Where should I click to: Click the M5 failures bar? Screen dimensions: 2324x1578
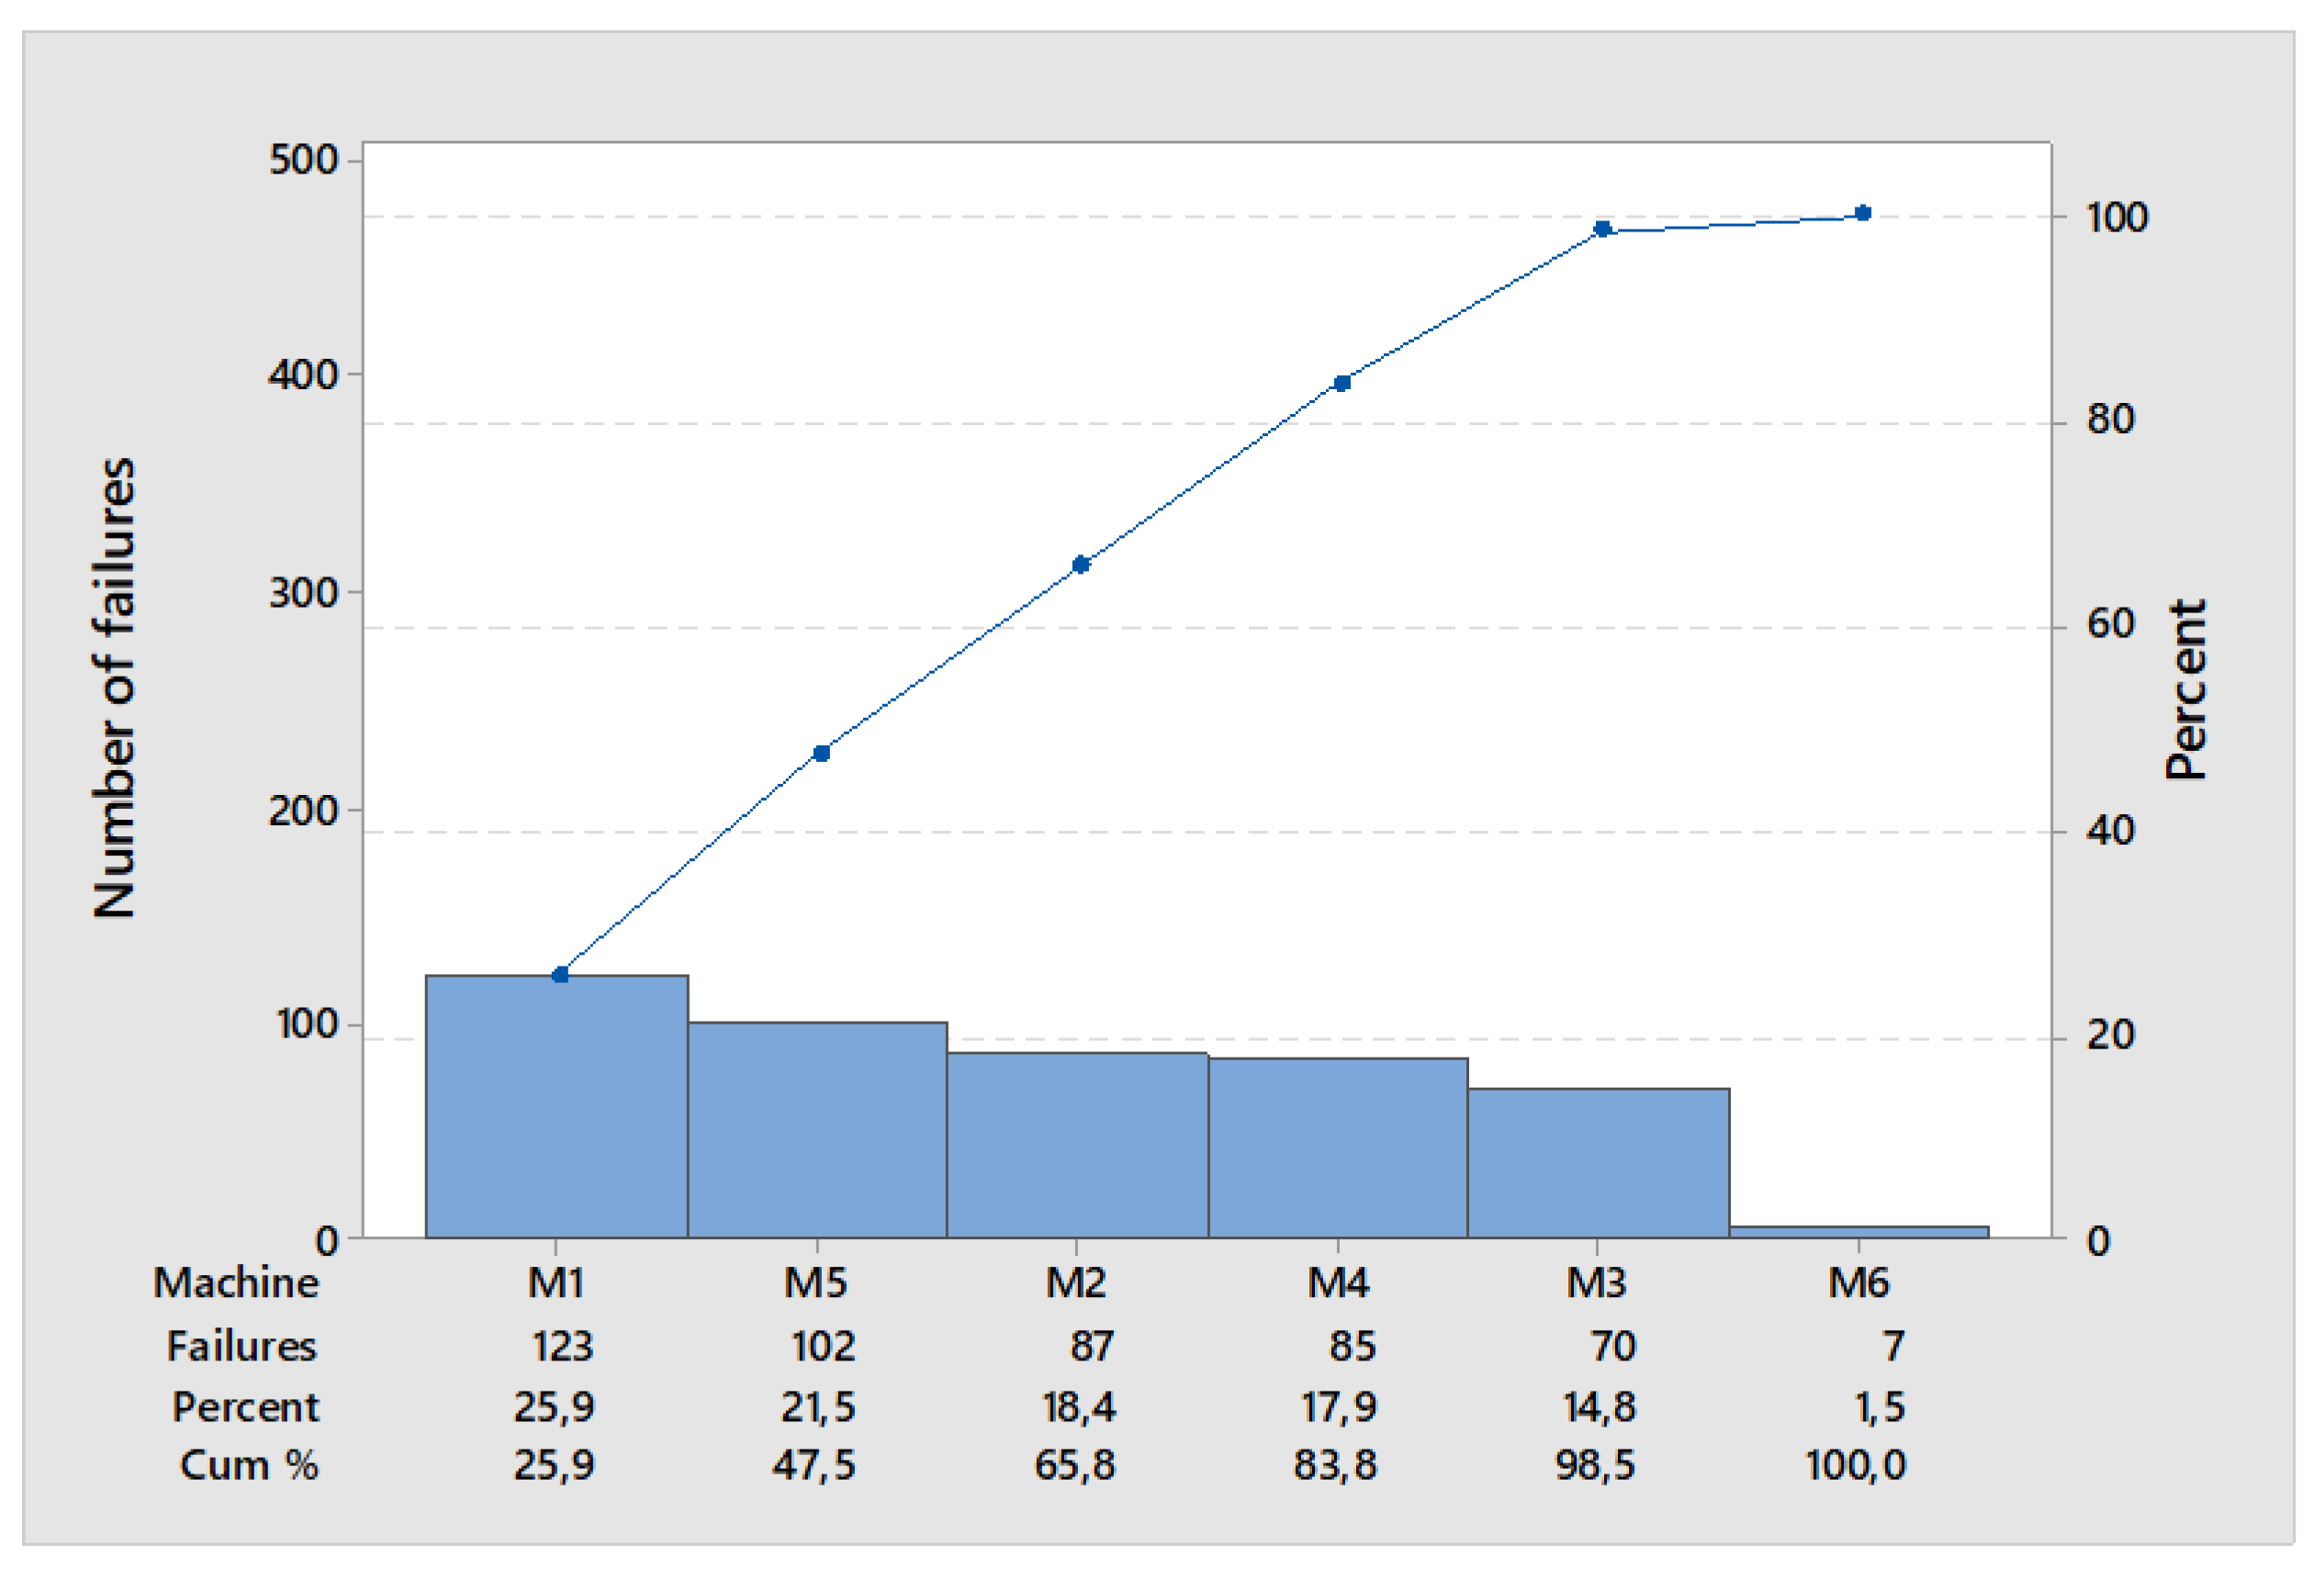click(817, 1129)
